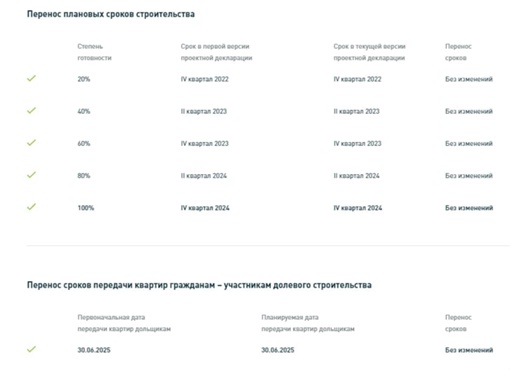Click the checkmark icon beside 80% readiness
The height and width of the screenshot is (370, 510).
(31, 175)
